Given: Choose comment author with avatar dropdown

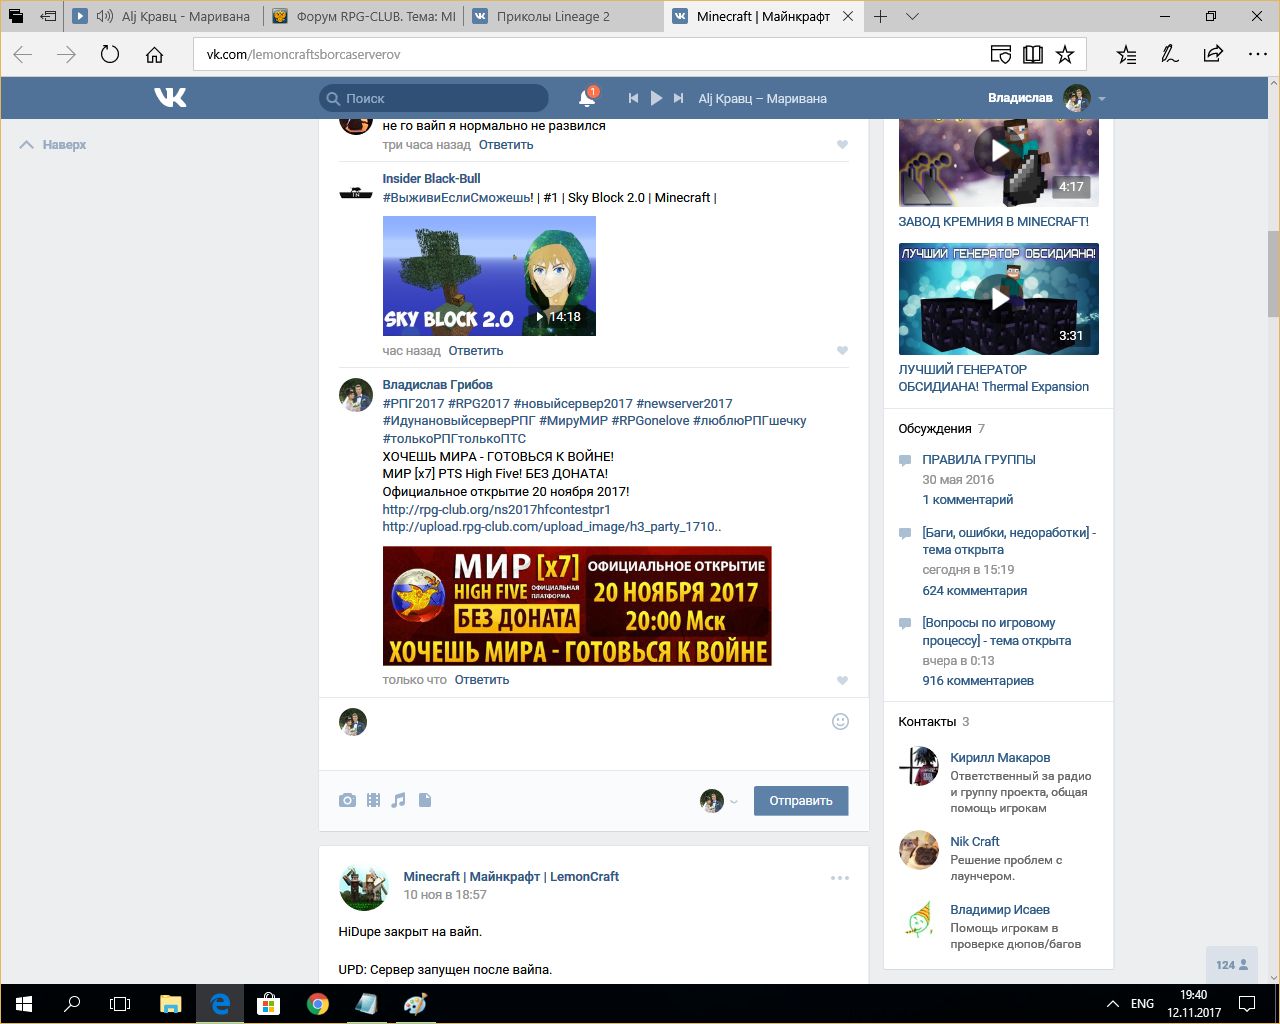Looking at the screenshot, I should (719, 801).
